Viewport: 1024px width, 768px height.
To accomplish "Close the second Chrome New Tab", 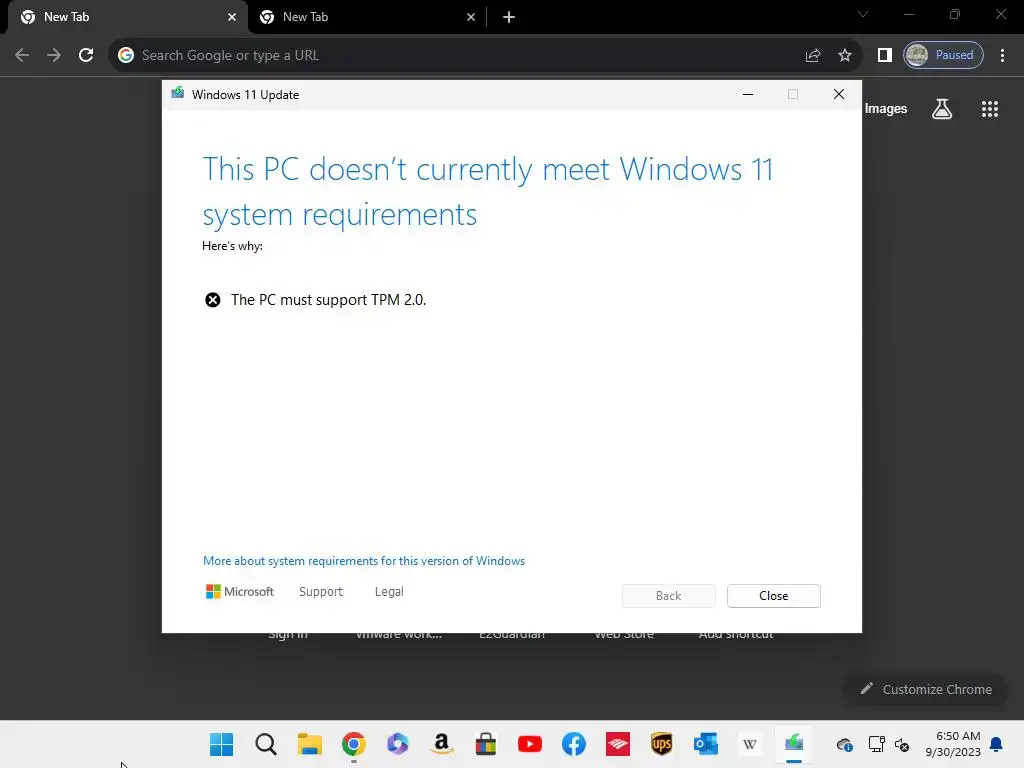I will (x=471, y=18).
